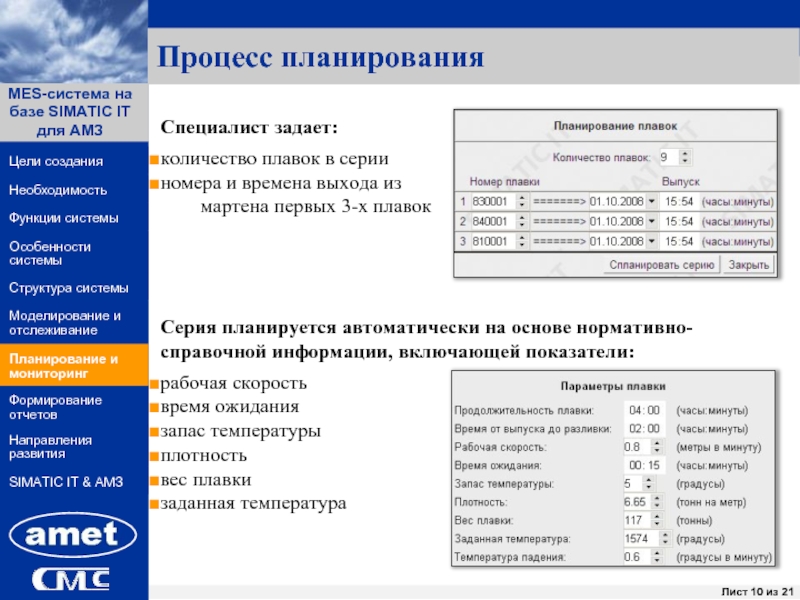Screen dimensions: 800x600
Task: Go to Функции системы in the sidebar
Action: pos(63,218)
